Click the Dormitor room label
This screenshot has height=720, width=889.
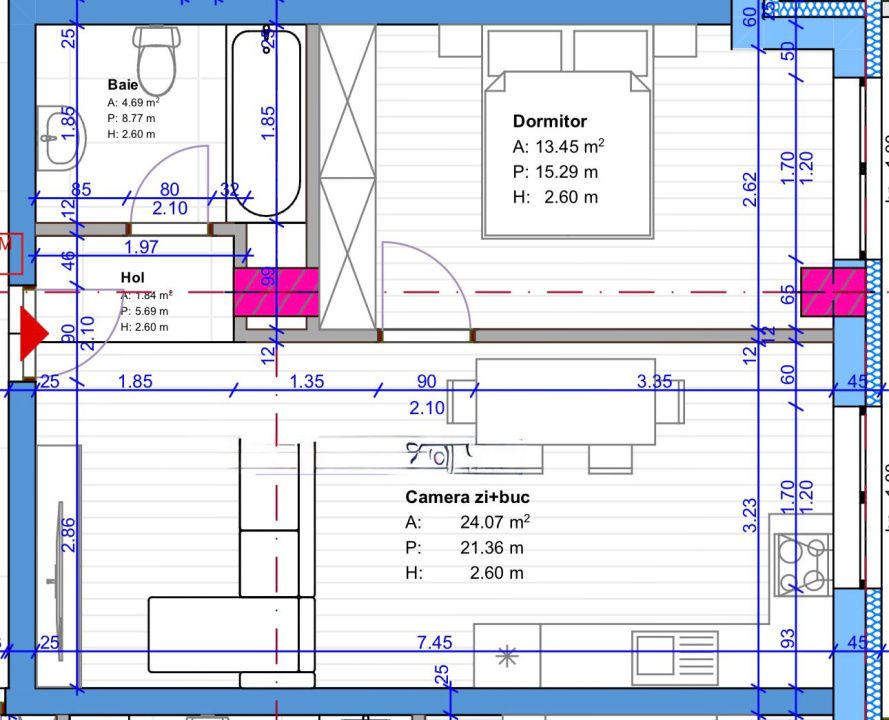coord(549,121)
